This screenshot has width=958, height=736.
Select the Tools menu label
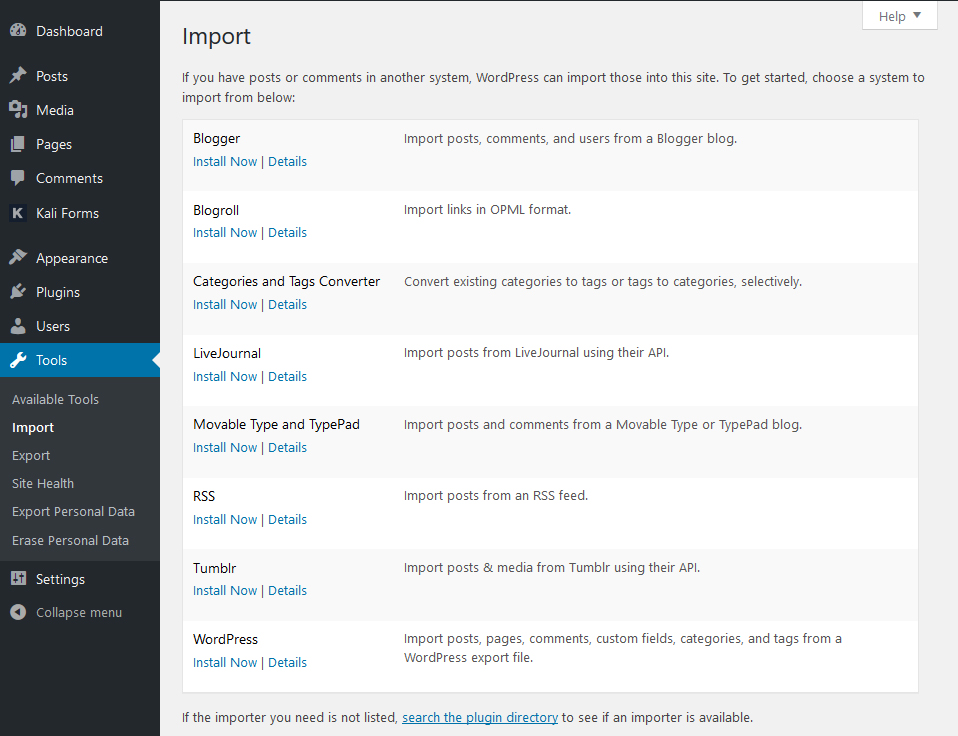[x=51, y=360]
